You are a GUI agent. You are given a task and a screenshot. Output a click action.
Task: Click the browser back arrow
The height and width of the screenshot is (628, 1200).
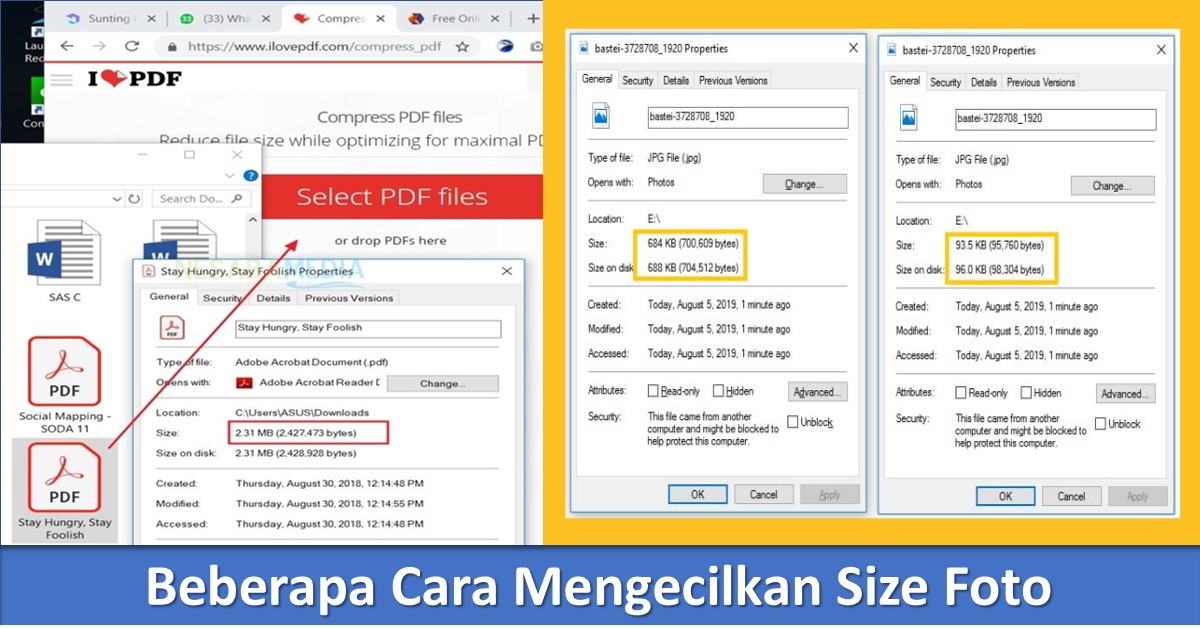pyautogui.click(x=66, y=46)
